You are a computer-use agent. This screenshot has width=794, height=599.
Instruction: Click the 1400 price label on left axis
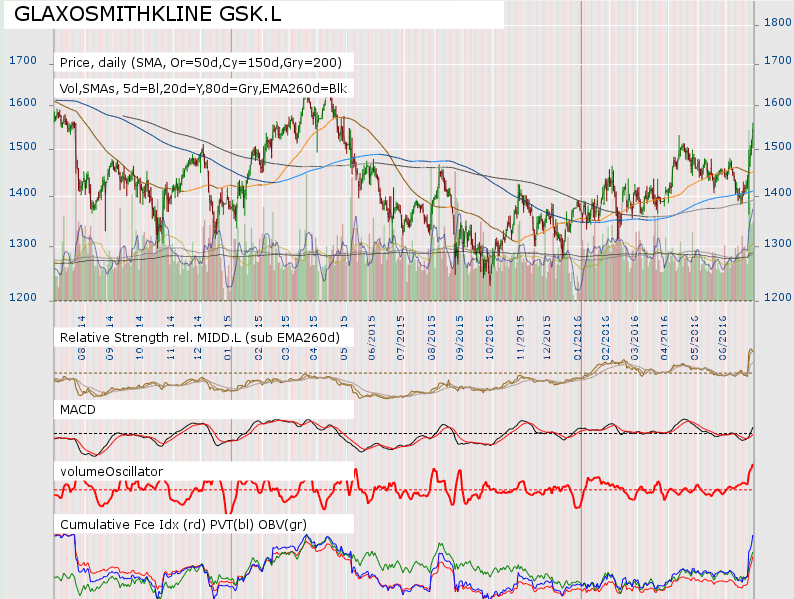pos(23,193)
